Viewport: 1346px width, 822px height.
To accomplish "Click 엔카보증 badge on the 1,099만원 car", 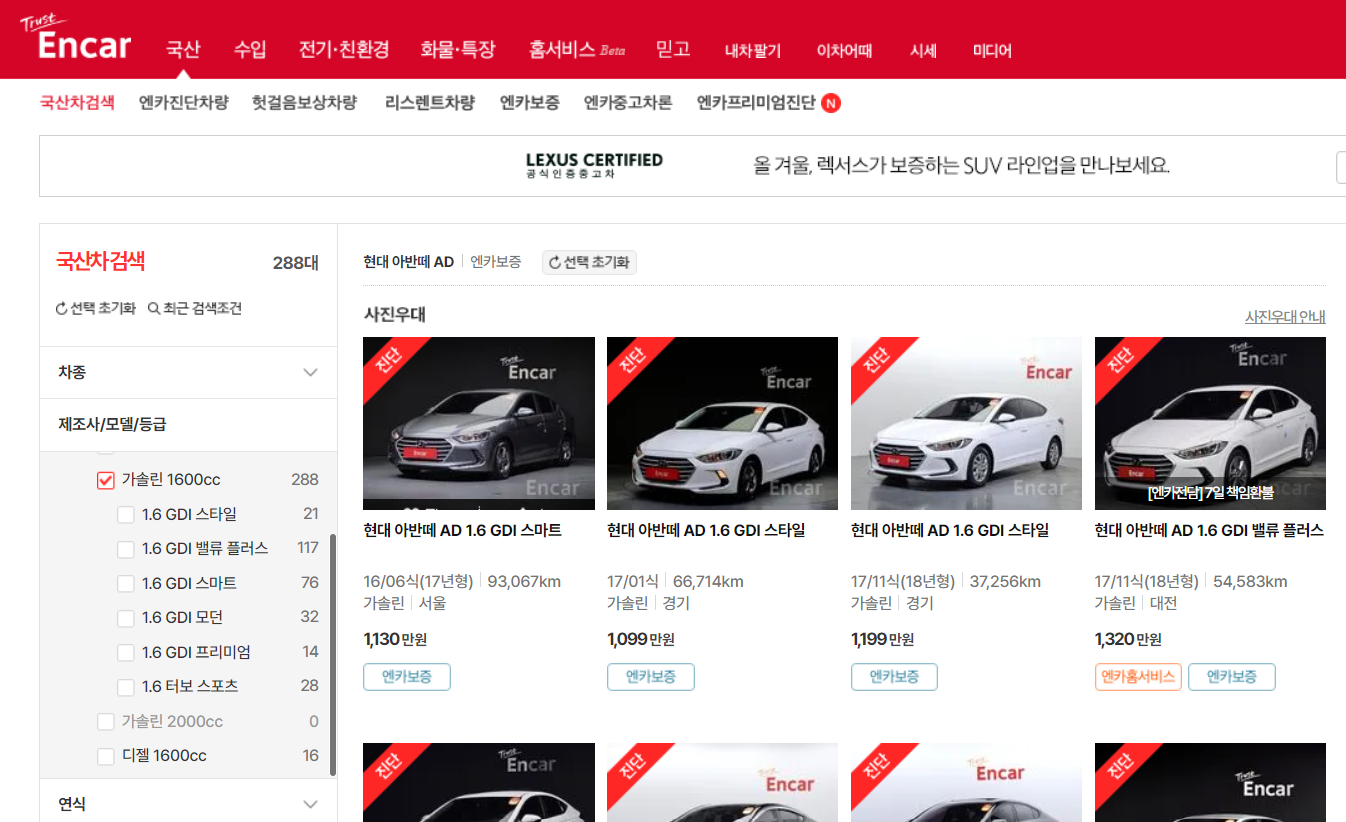I will (651, 677).
